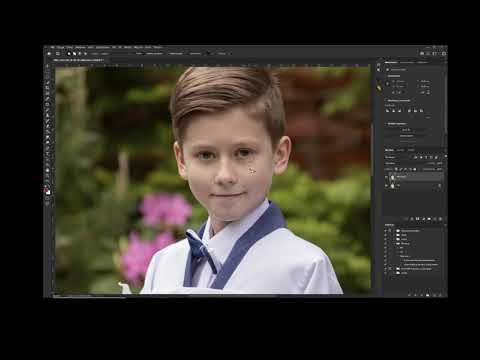This screenshot has width=480, height=360.
Task: Select the Zoom tool
Action: tap(48, 175)
